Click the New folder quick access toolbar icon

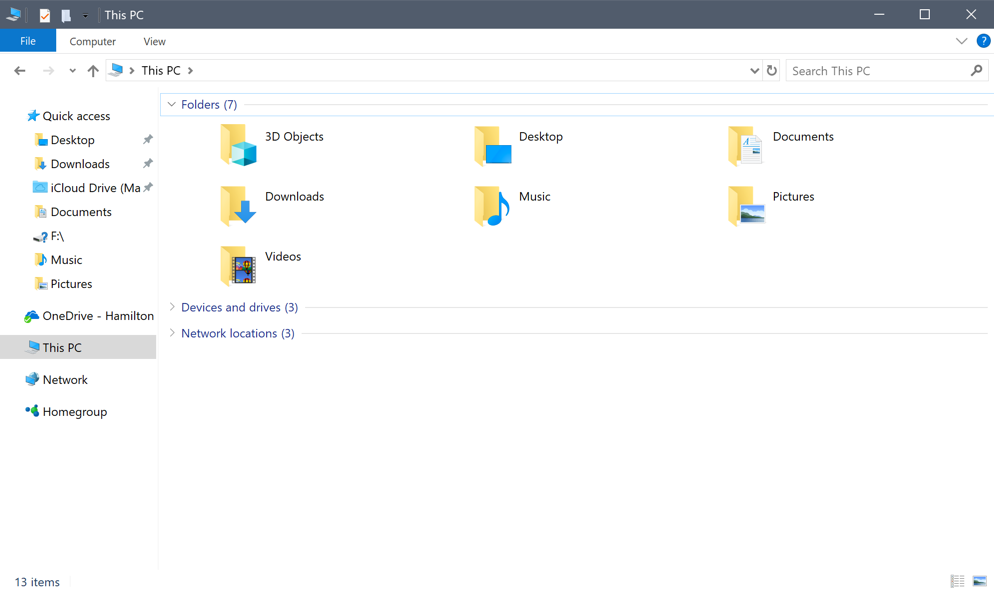point(65,15)
